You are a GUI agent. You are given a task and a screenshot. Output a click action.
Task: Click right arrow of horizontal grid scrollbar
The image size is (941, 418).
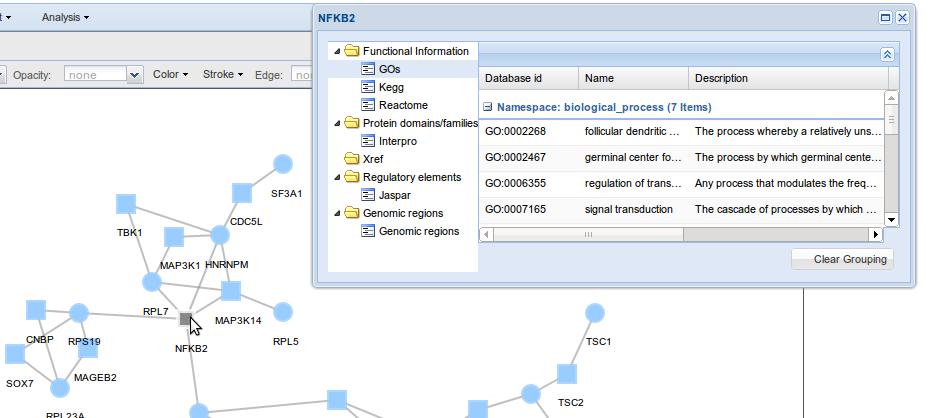(x=876, y=234)
